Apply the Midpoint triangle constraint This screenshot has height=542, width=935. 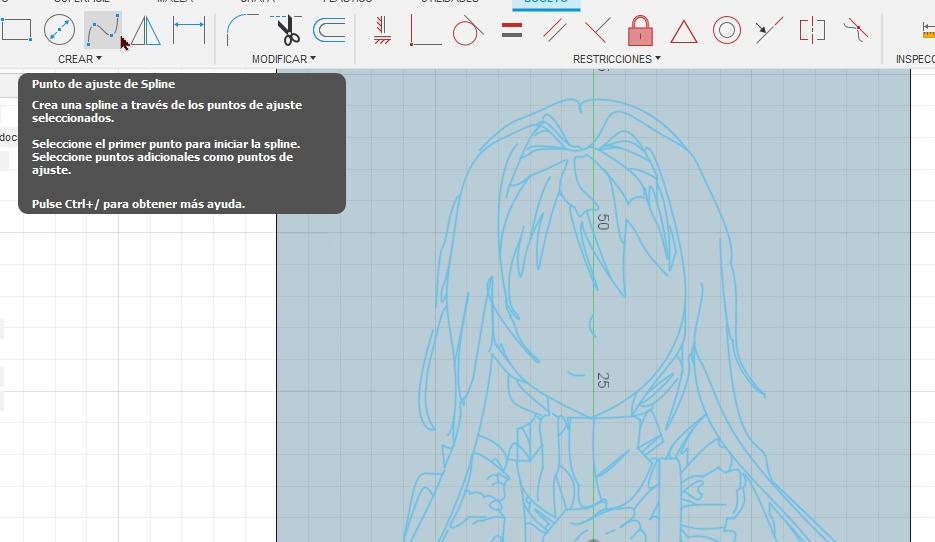(683, 32)
